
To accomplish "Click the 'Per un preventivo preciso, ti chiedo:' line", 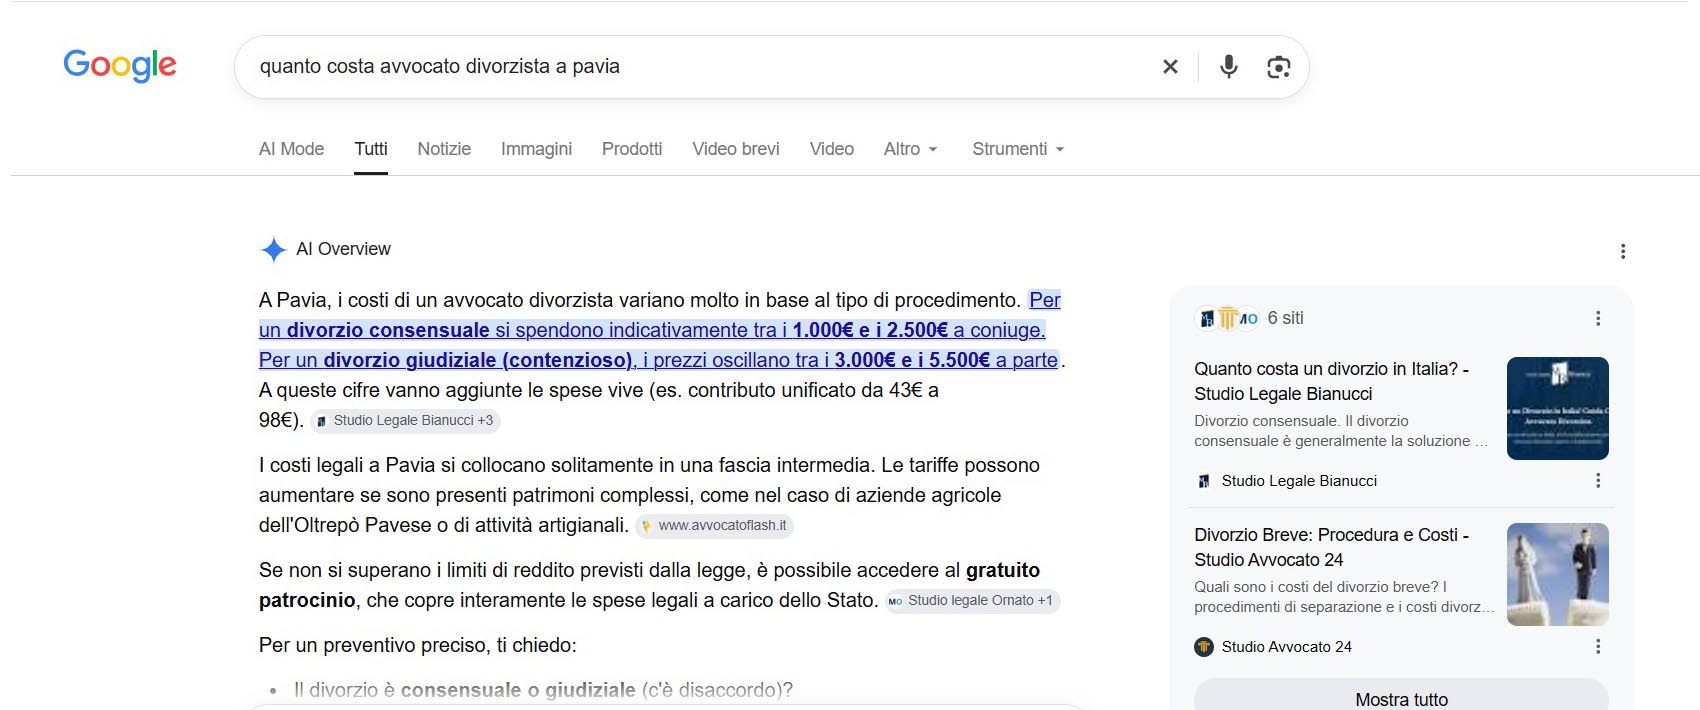I will (x=418, y=645).
